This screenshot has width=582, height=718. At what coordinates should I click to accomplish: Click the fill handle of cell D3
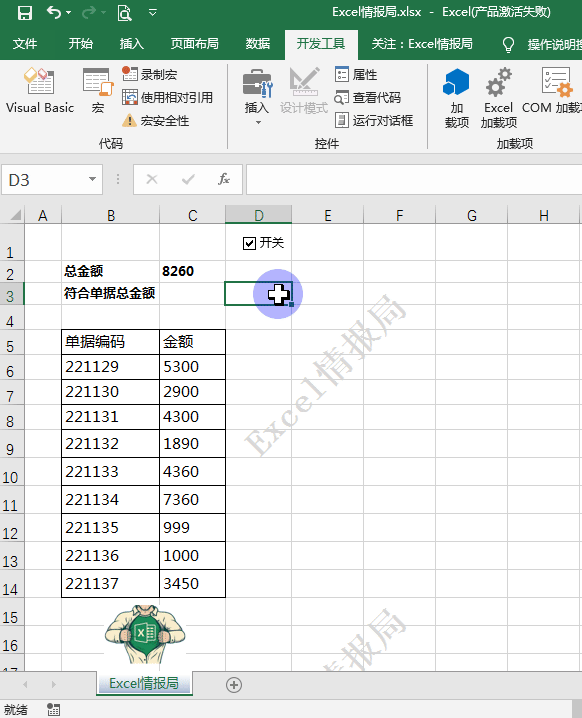(291, 304)
